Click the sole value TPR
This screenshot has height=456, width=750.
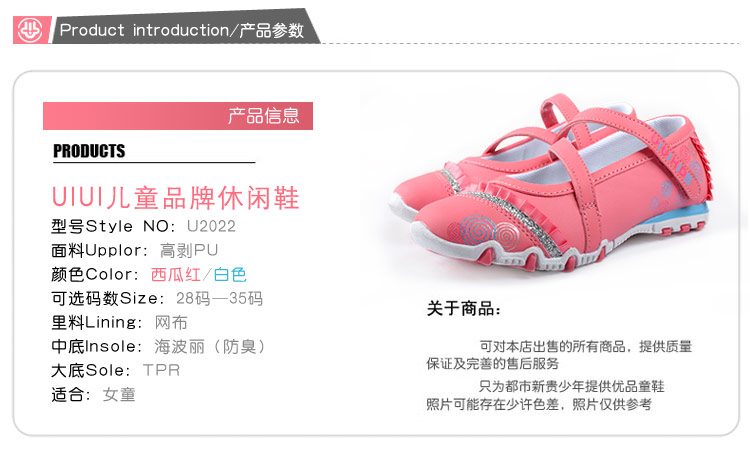(x=161, y=370)
